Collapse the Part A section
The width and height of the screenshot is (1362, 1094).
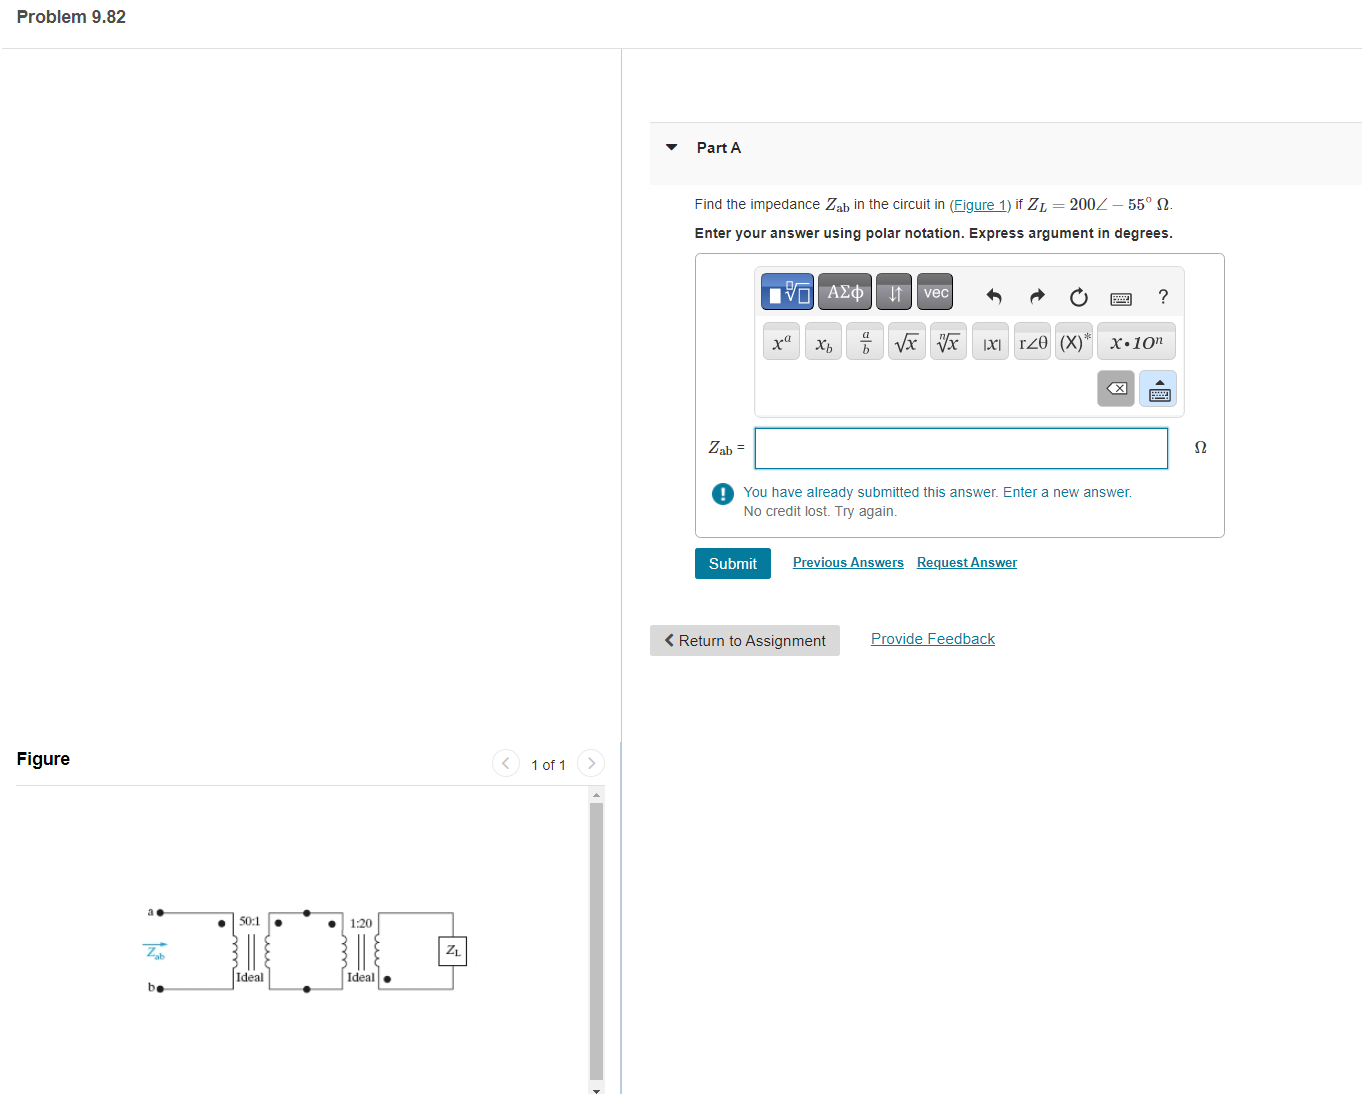tap(671, 148)
